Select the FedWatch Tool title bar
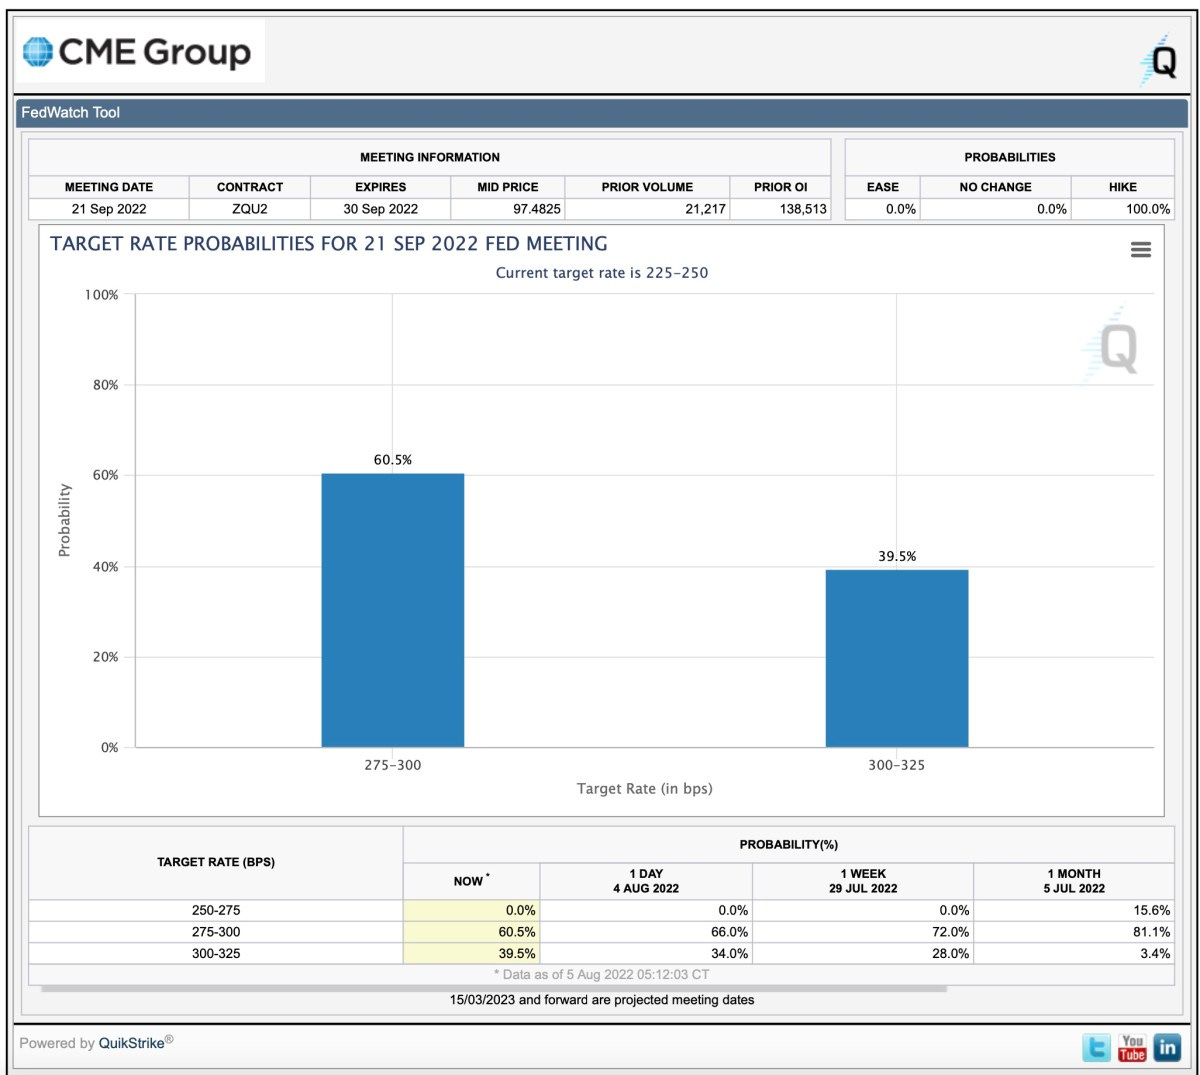This screenshot has height=1075, width=1200. click(x=601, y=112)
